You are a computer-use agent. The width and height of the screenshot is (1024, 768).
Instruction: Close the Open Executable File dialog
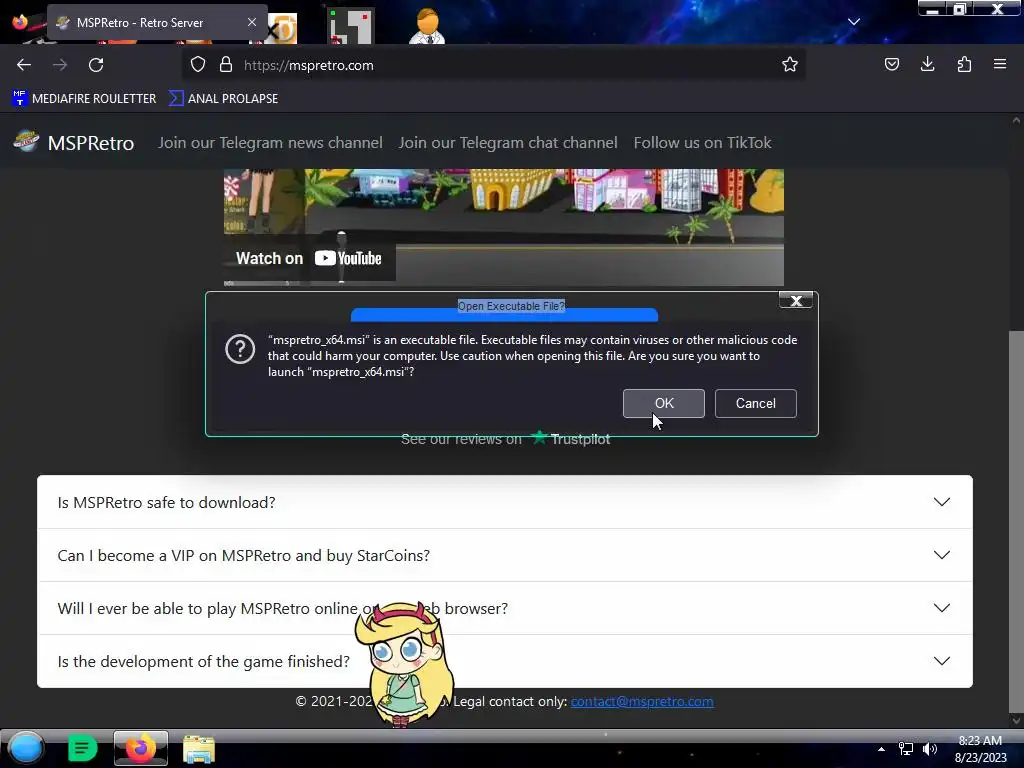tap(795, 300)
